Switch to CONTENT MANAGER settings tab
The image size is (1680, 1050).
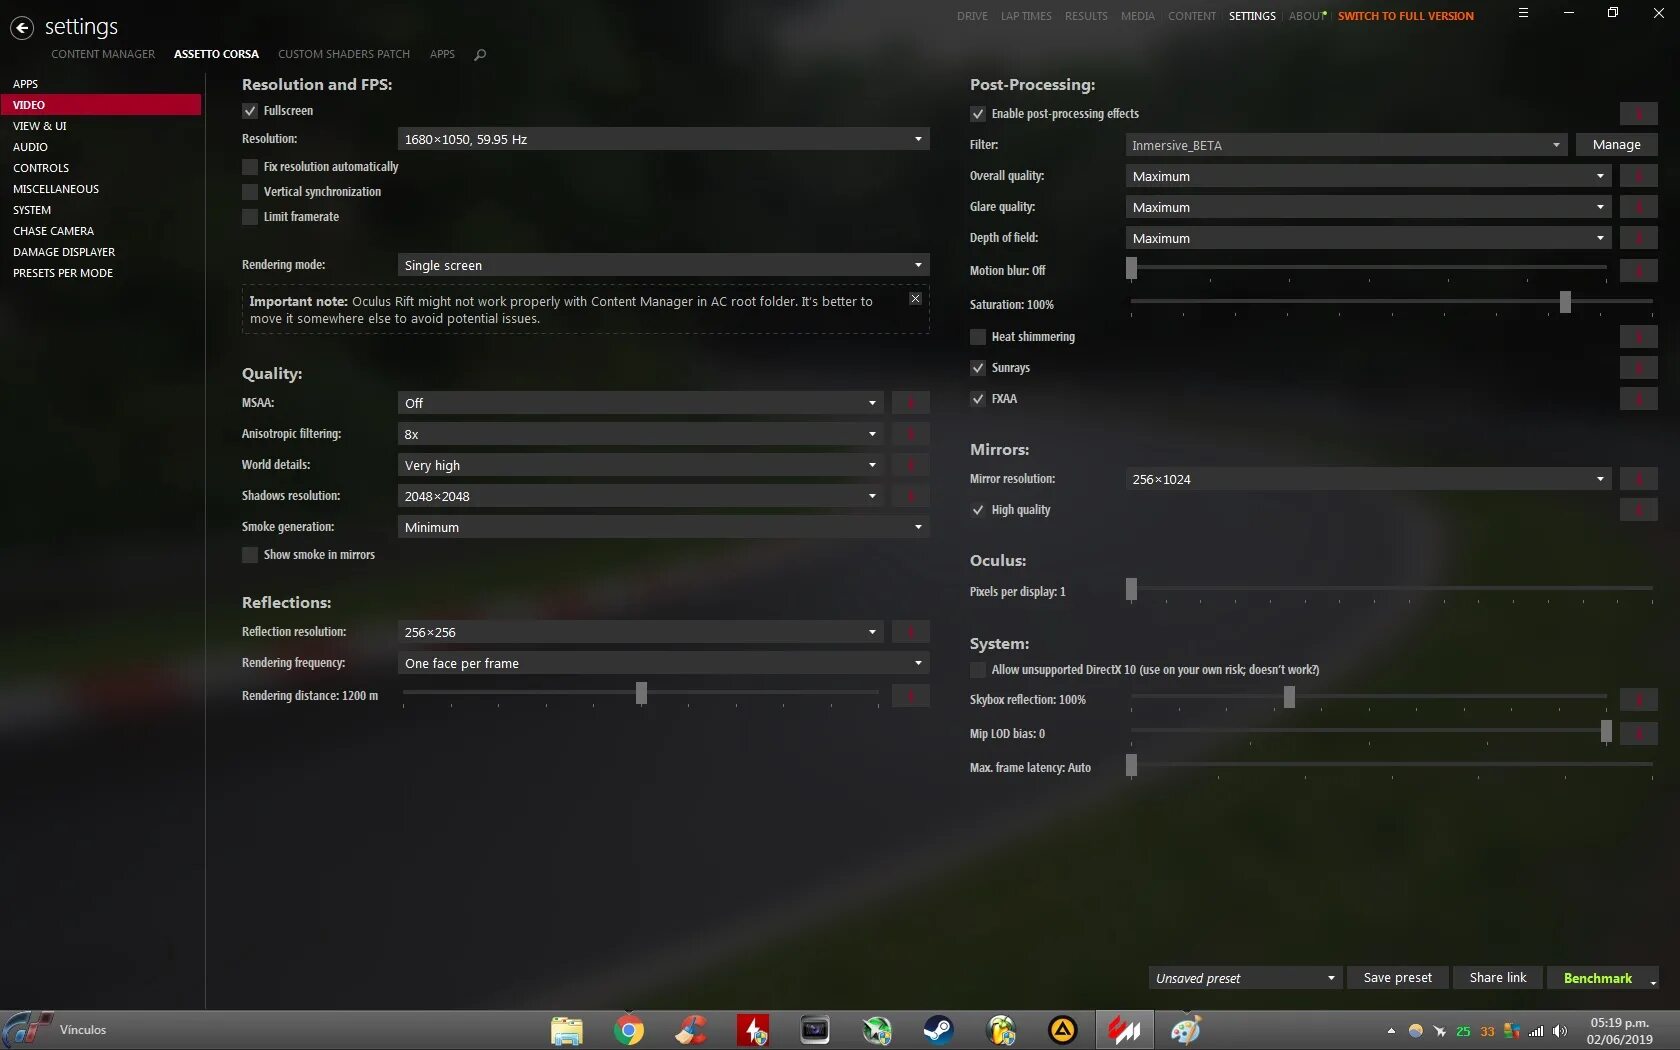click(x=103, y=54)
